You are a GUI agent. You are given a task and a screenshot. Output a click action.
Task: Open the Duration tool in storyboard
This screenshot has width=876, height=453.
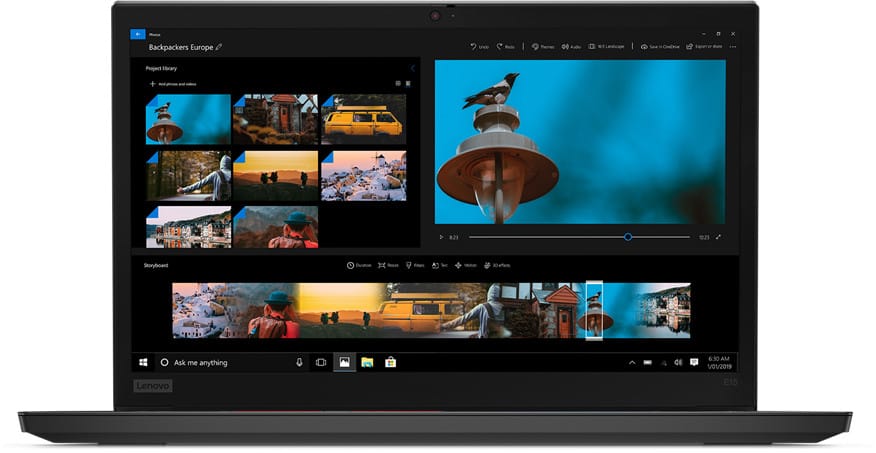359,265
